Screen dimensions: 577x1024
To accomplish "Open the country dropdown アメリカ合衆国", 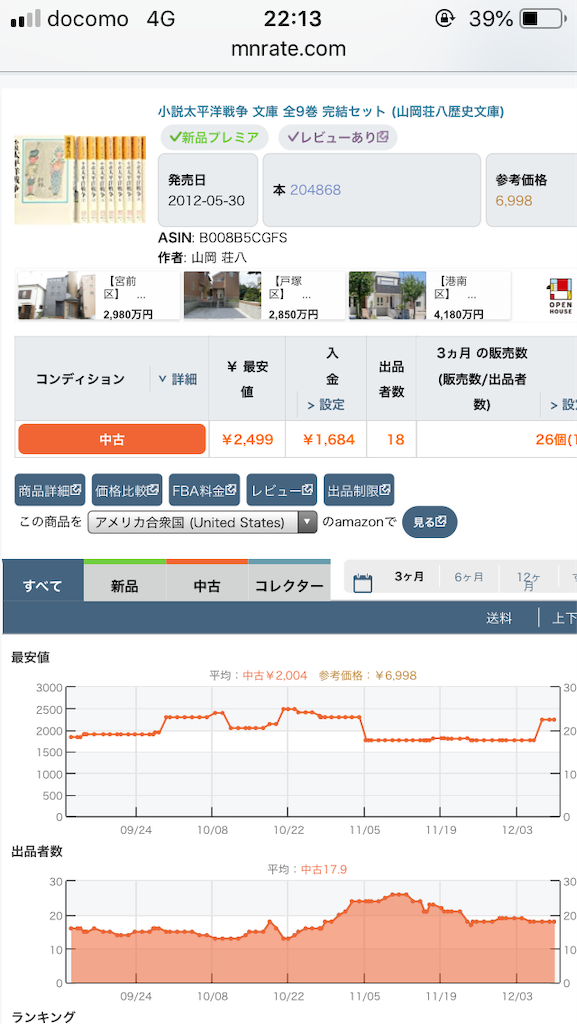I will pos(202,522).
